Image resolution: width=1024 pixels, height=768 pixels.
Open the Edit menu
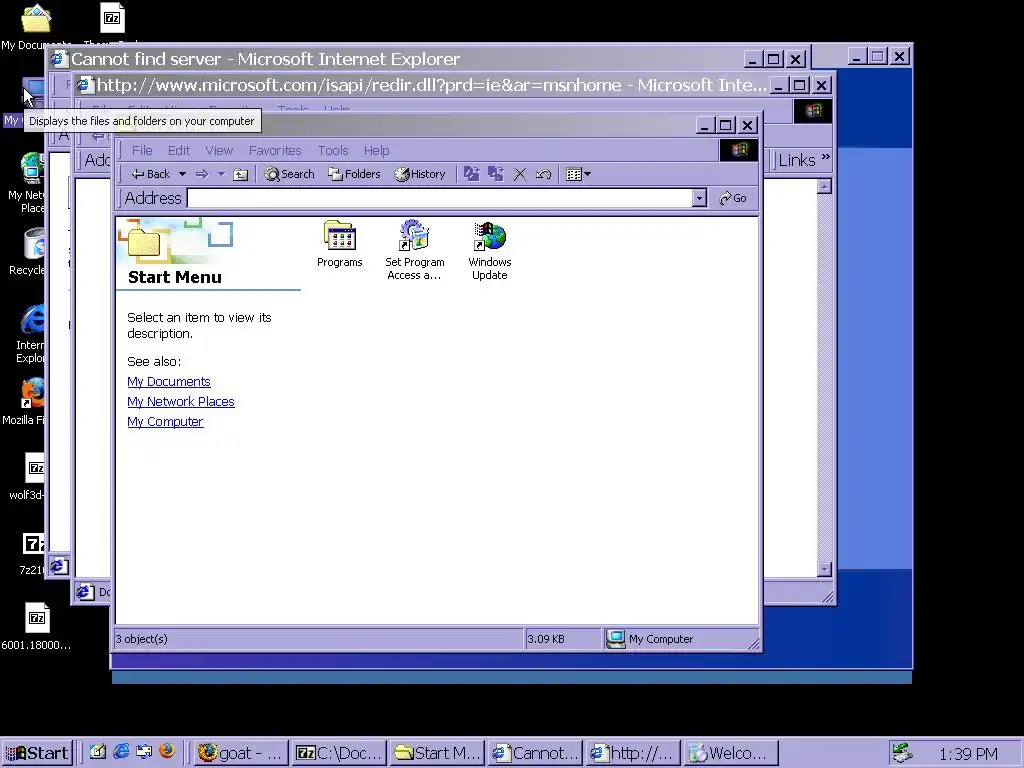tap(179, 150)
